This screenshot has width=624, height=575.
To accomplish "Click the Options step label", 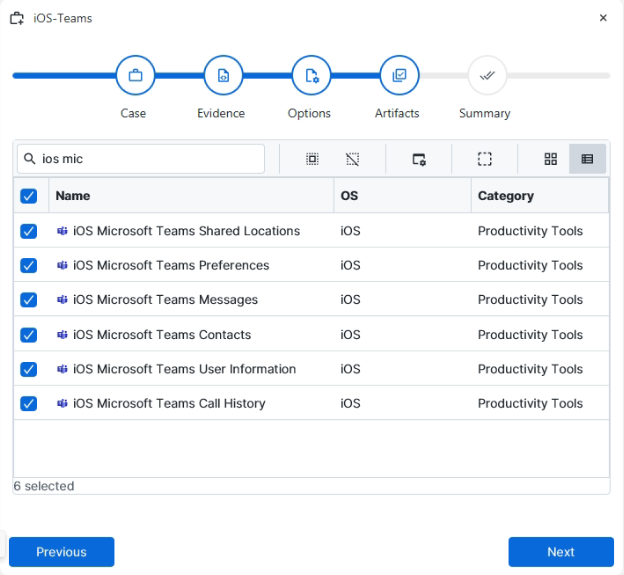I will point(309,113).
